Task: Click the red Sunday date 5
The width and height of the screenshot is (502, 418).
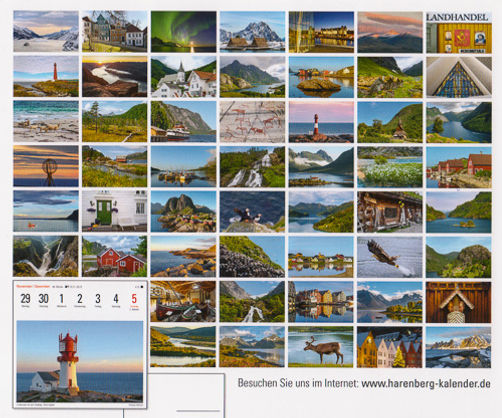Action: pos(134,298)
